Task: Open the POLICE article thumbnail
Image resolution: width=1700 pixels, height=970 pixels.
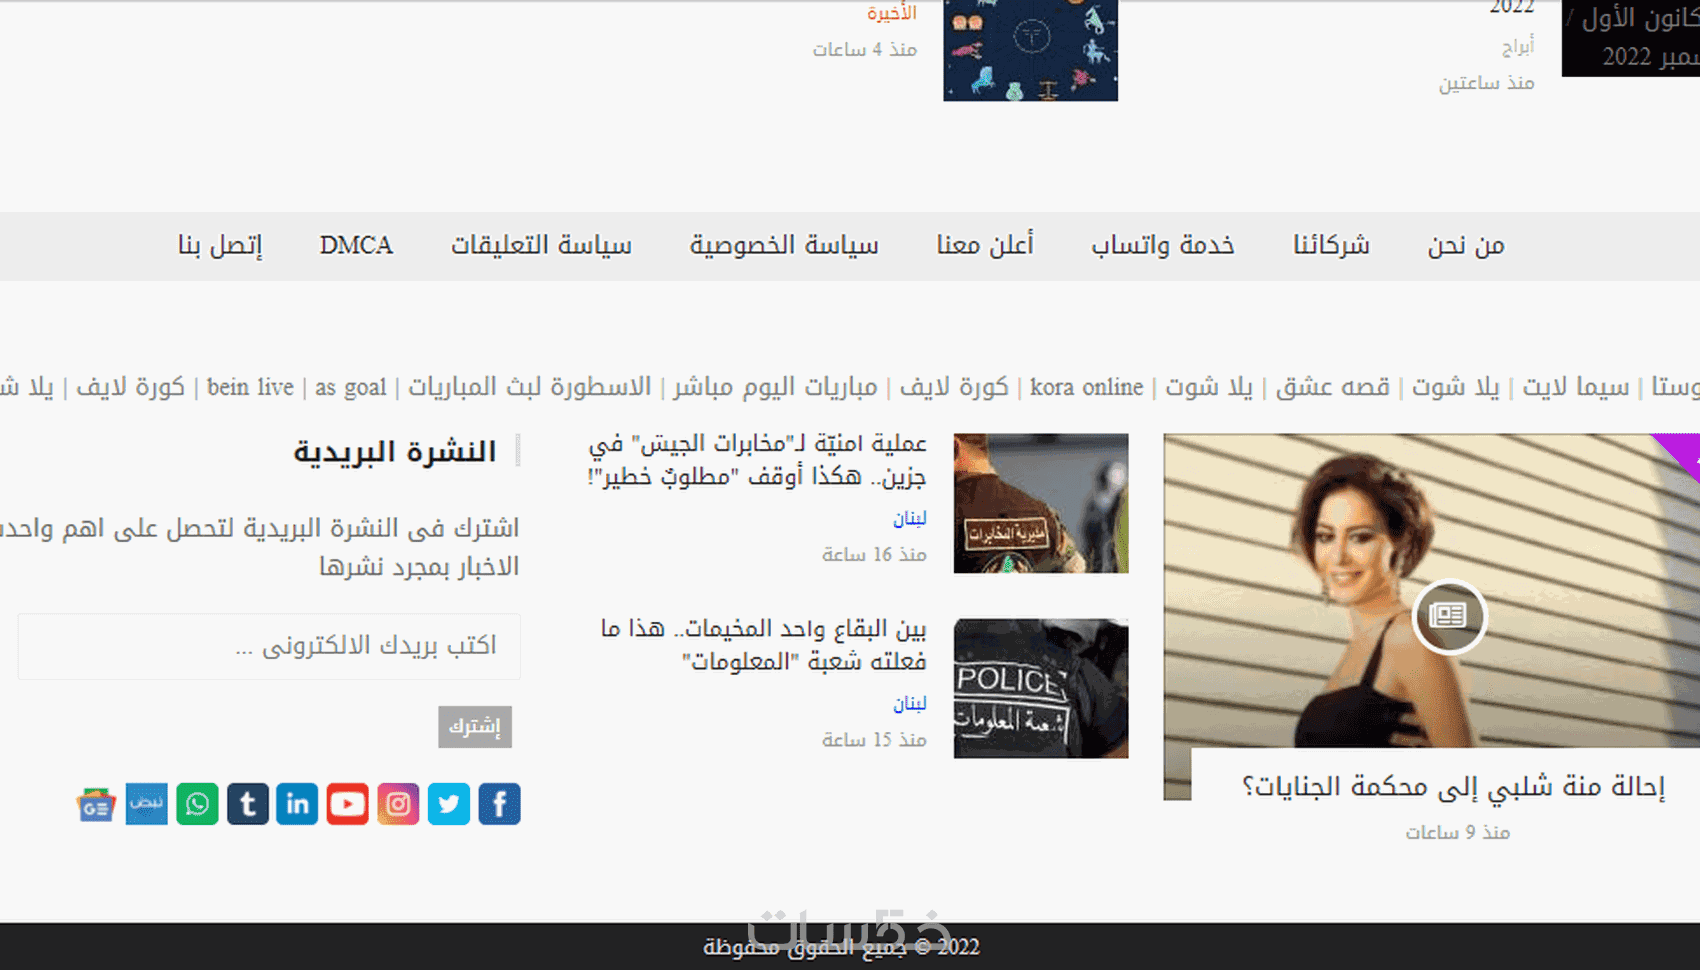Action: coord(1041,688)
